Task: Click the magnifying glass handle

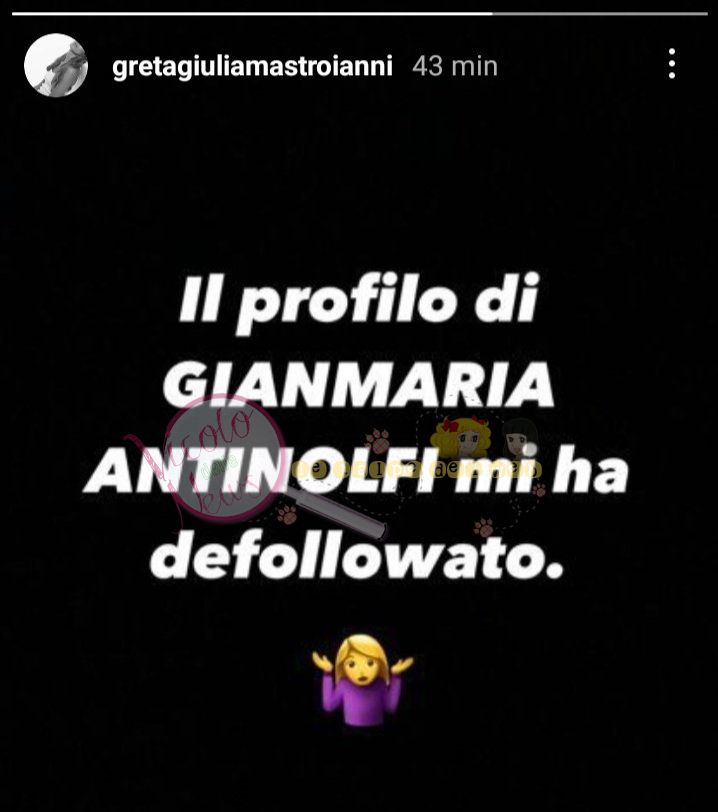Action: tap(334, 515)
